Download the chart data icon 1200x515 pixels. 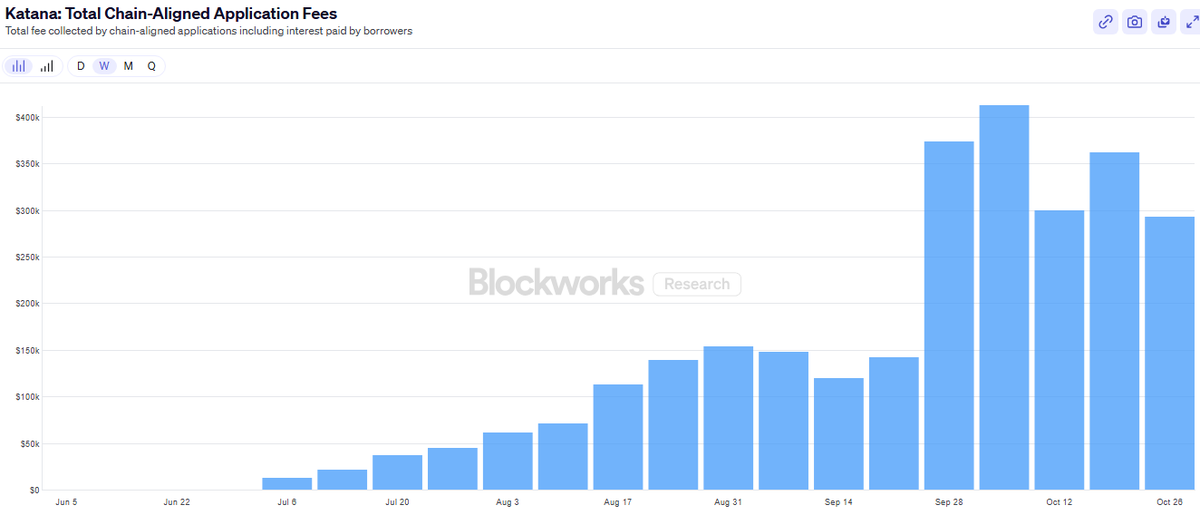pos(1164,22)
